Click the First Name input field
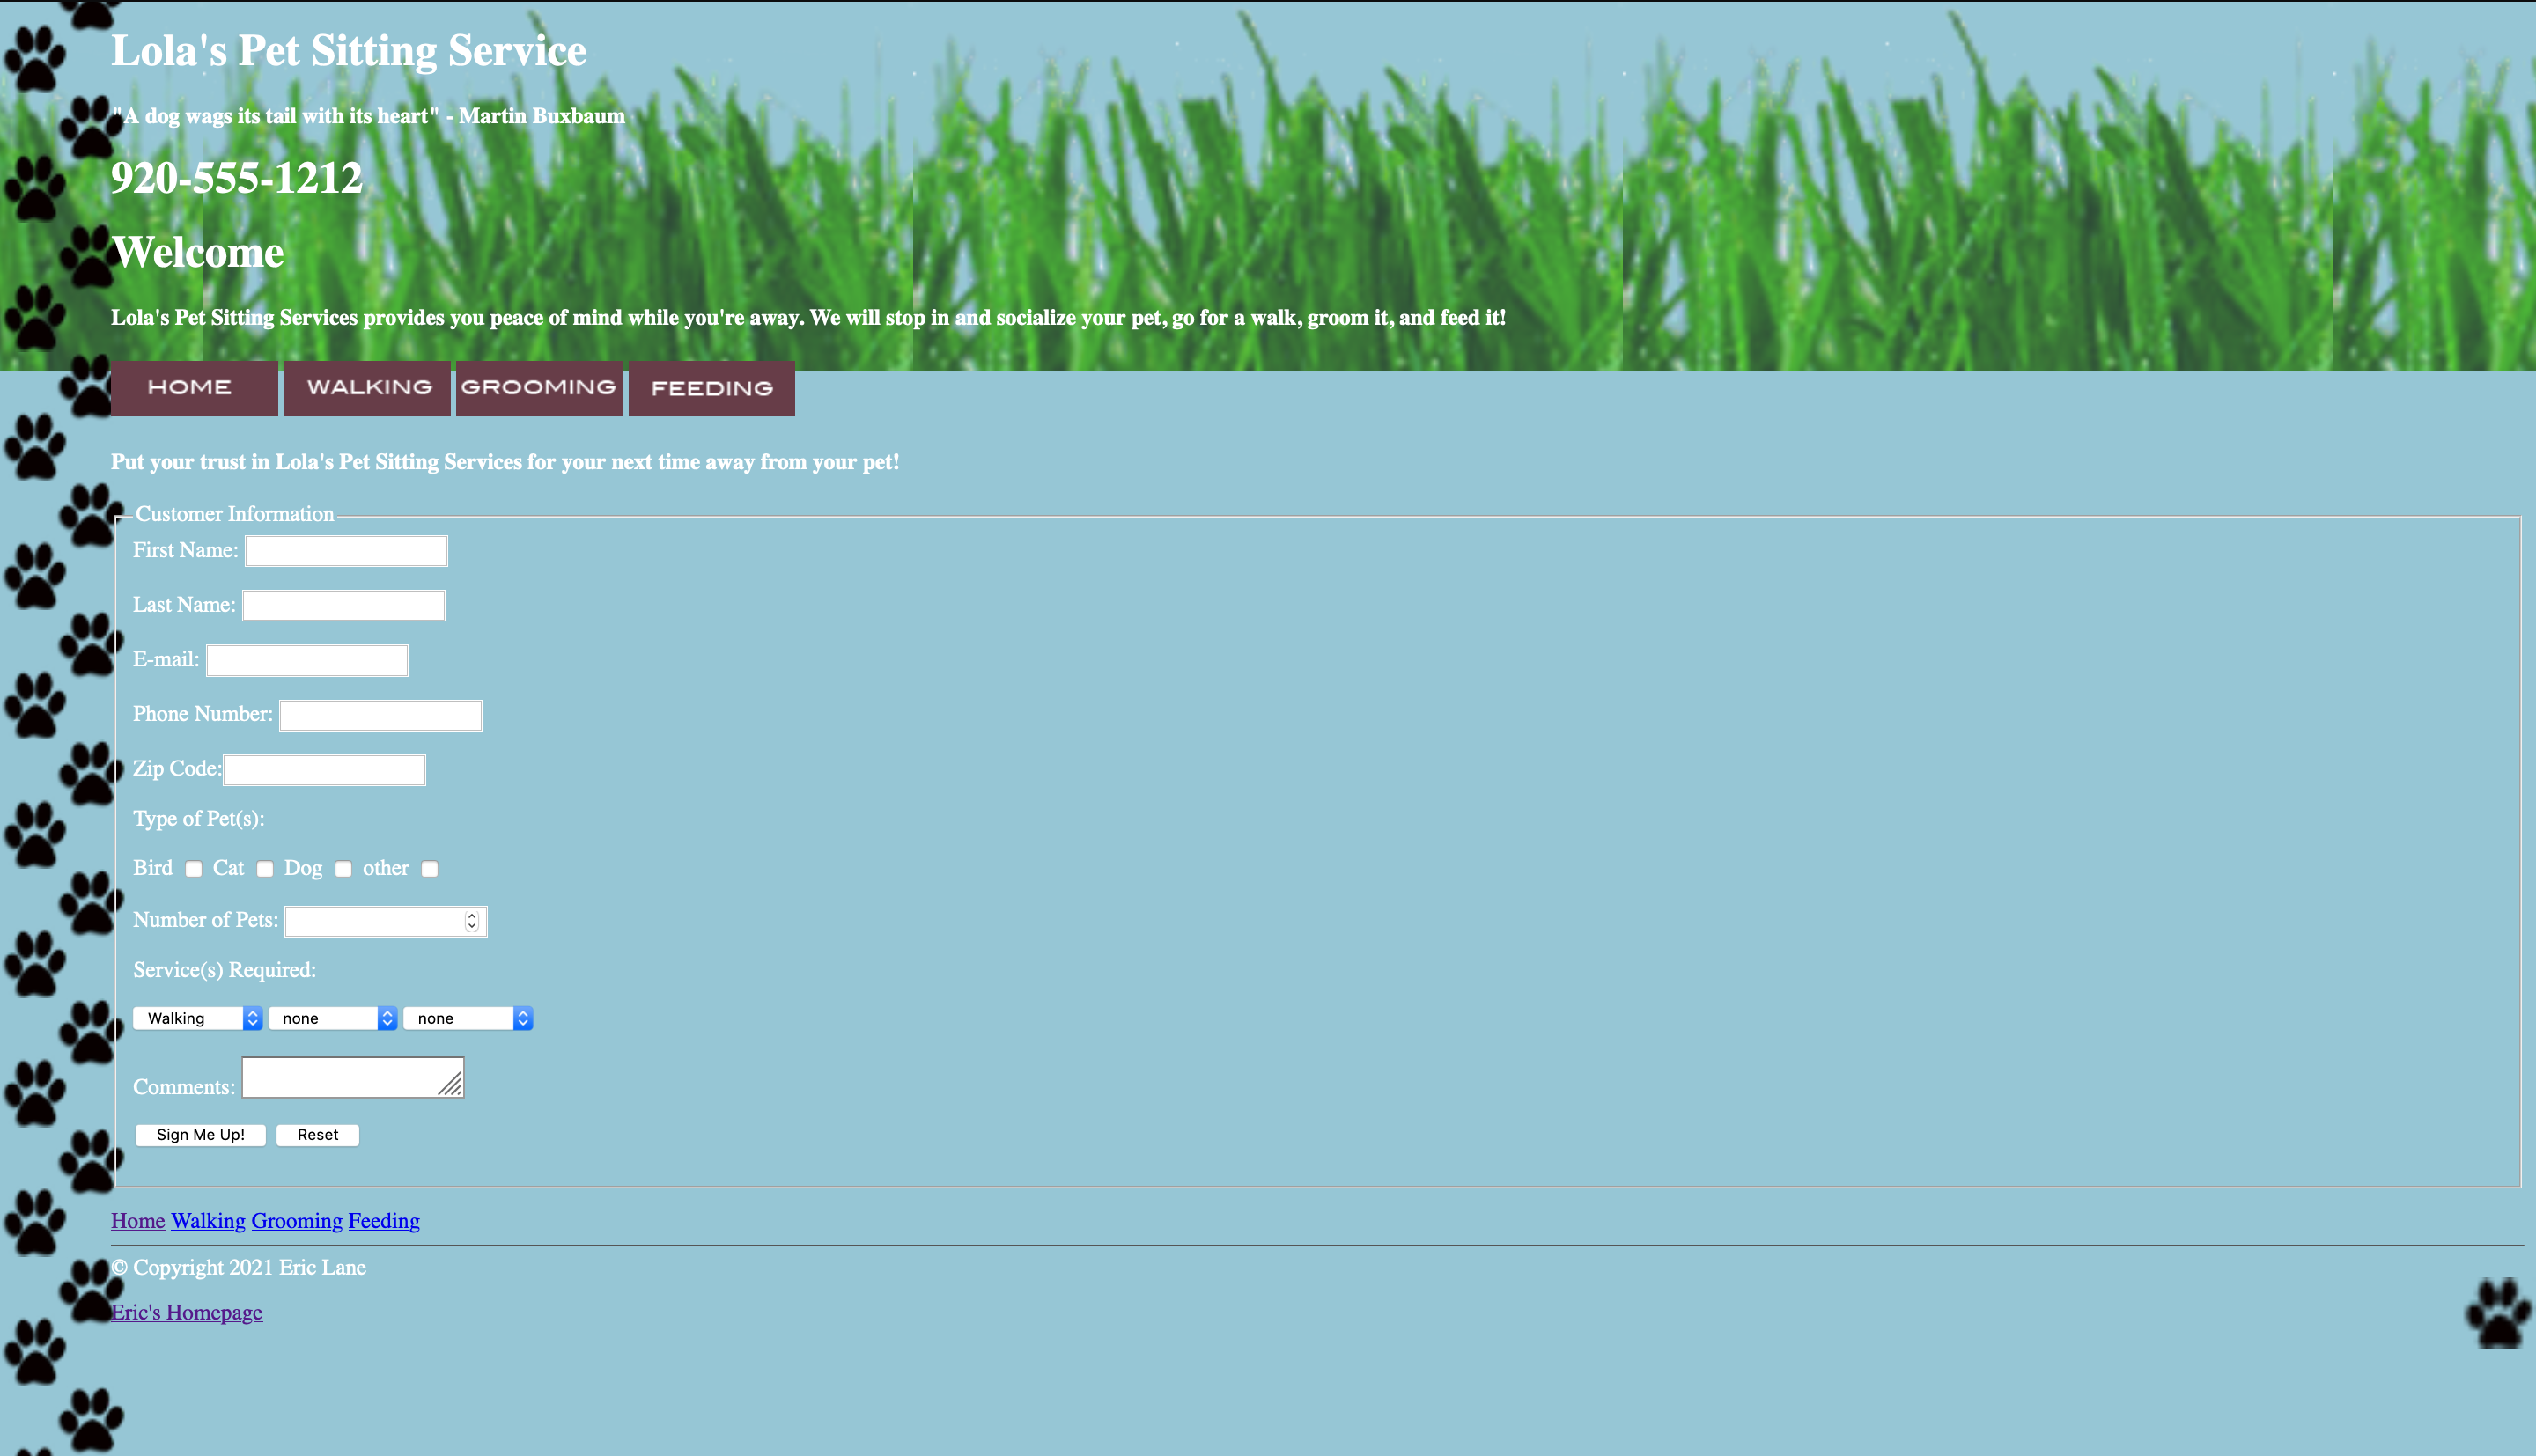The height and width of the screenshot is (1456, 2536). point(345,550)
